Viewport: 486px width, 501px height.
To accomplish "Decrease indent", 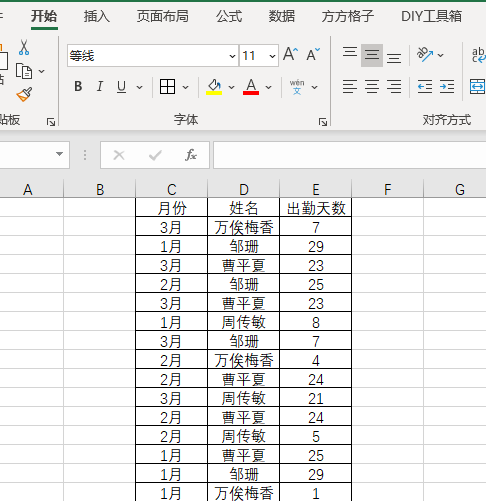I will tap(425, 87).
